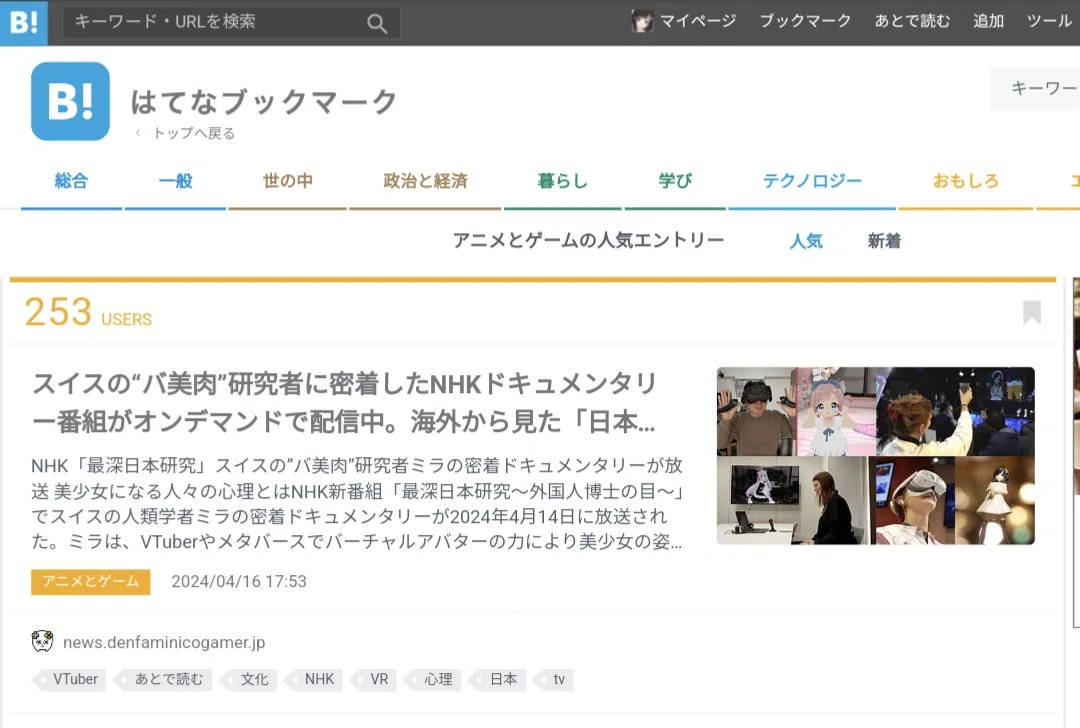The height and width of the screenshot is (728, 1080).
Task: Click the VR tag
Action: (375, 680)
